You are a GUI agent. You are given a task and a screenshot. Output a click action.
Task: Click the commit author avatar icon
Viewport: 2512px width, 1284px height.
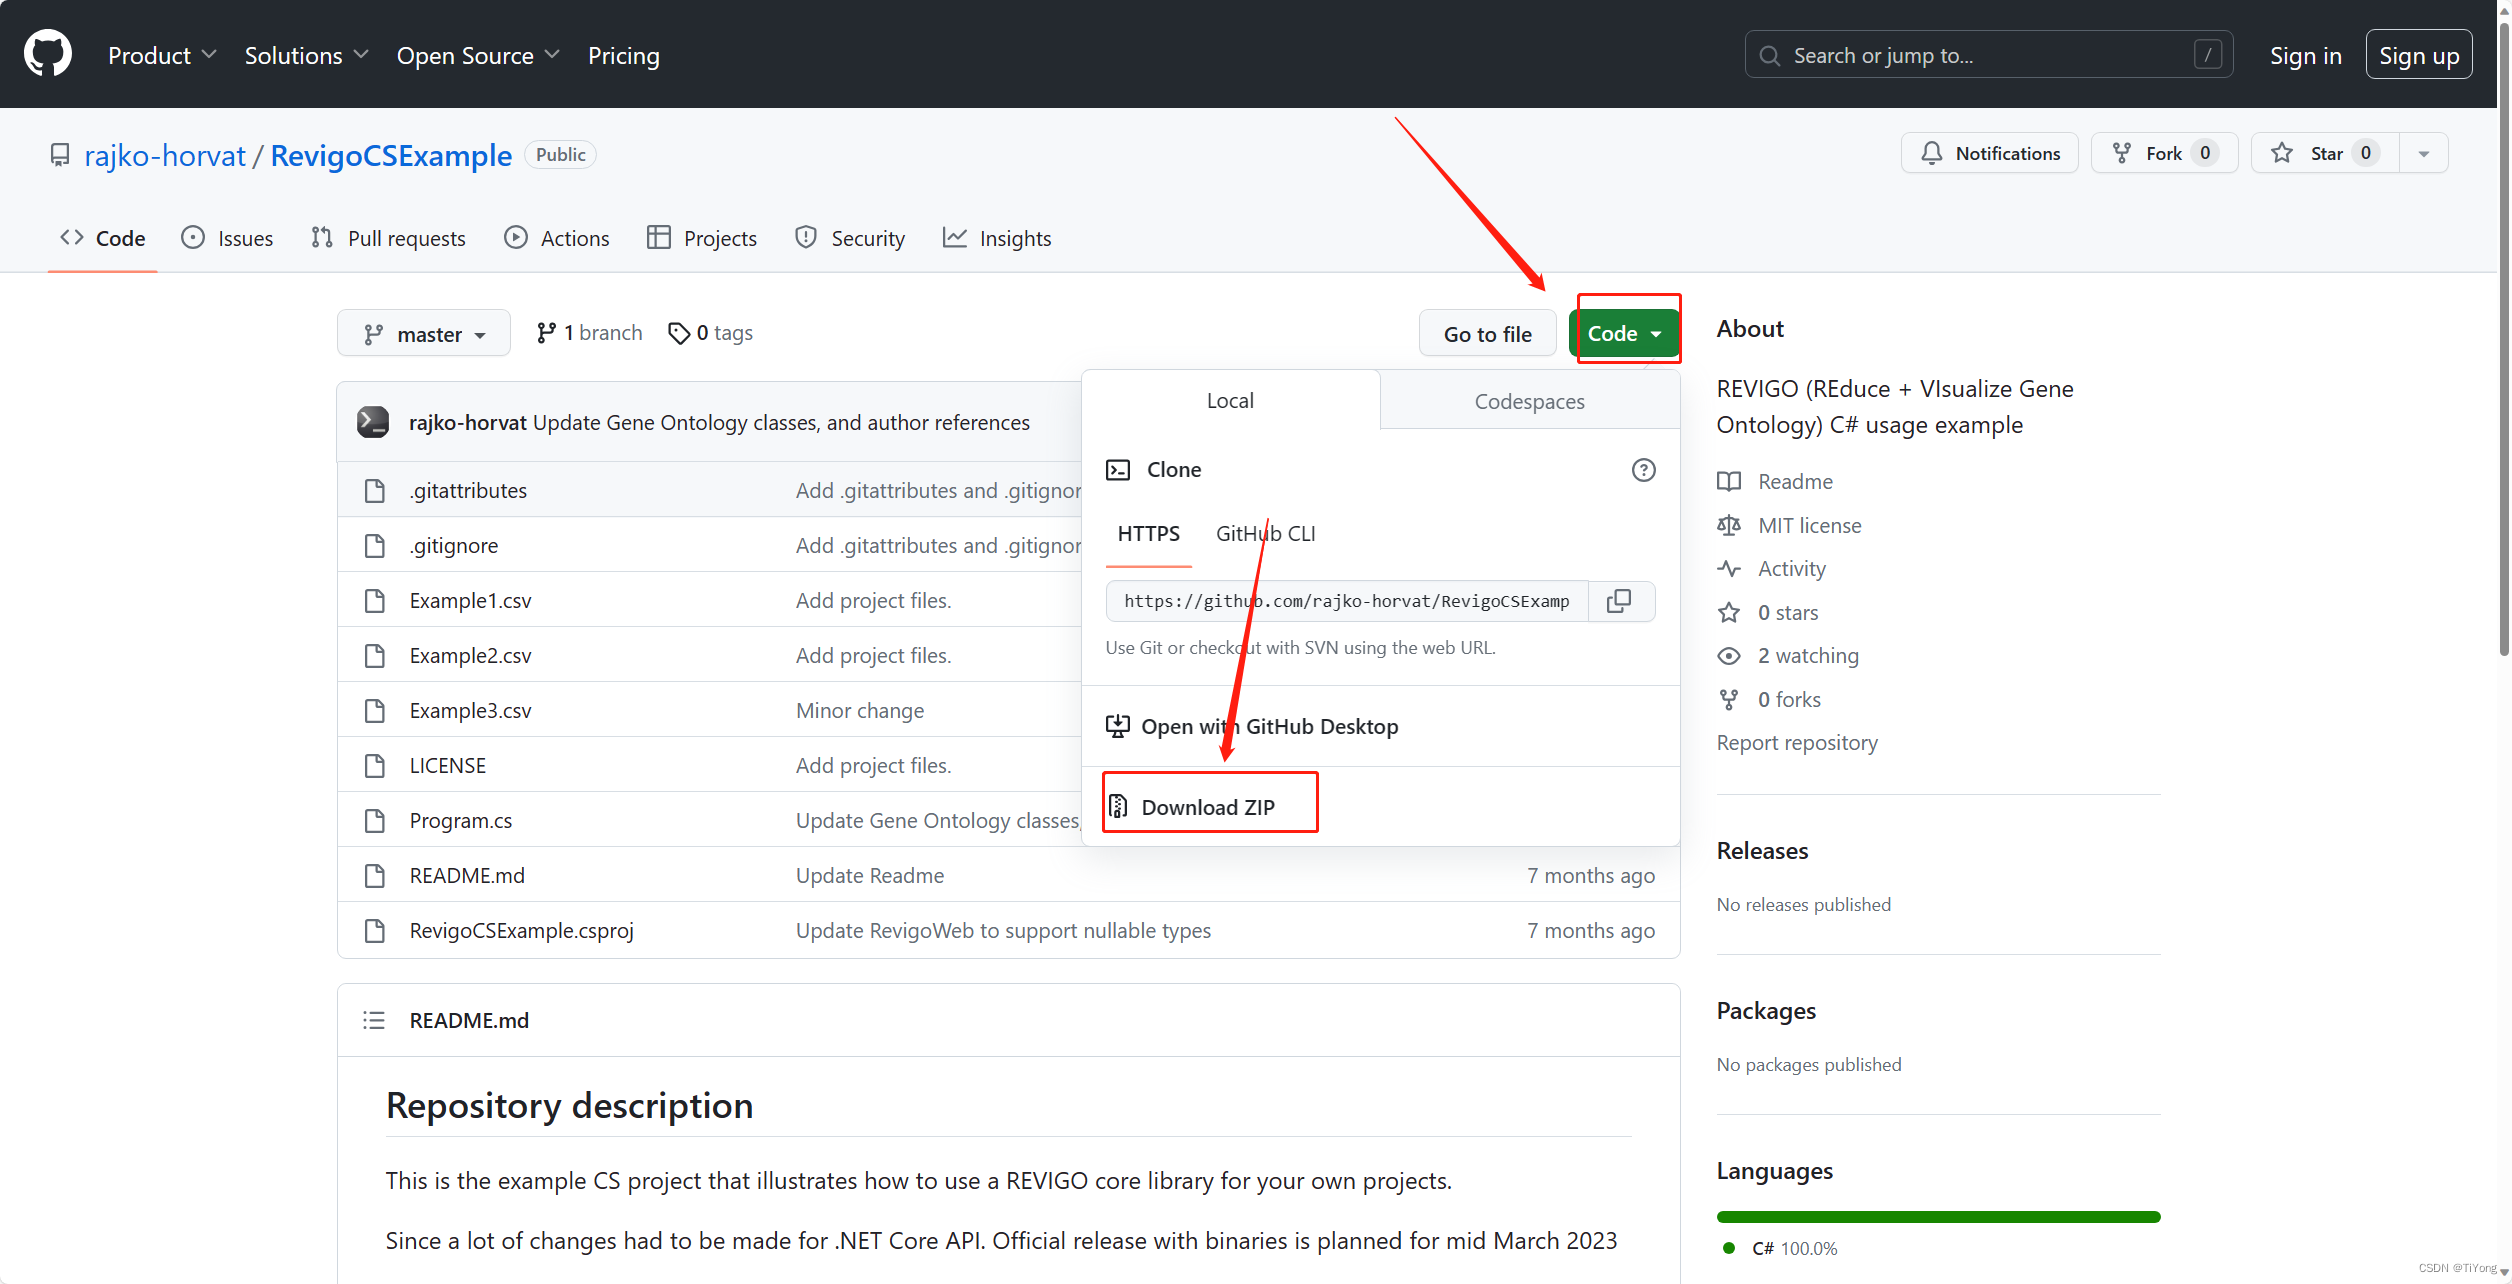[373, 422]
